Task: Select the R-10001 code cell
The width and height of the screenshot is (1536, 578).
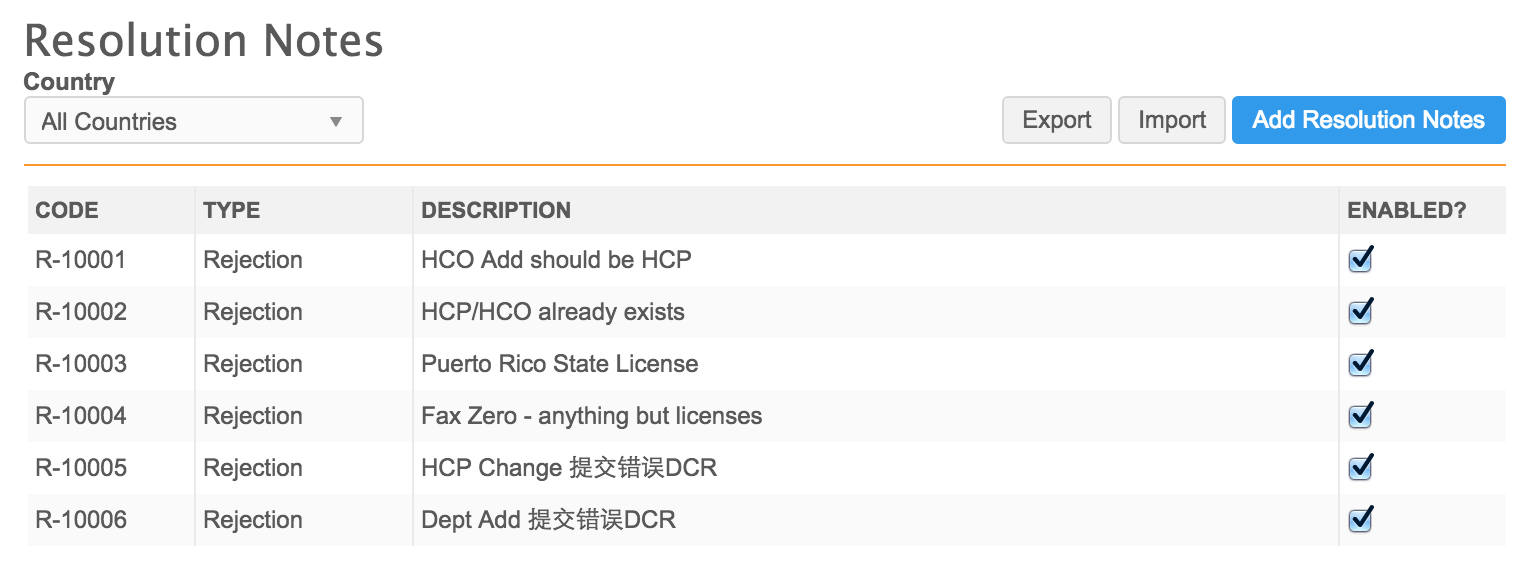Action: [81, 260]
